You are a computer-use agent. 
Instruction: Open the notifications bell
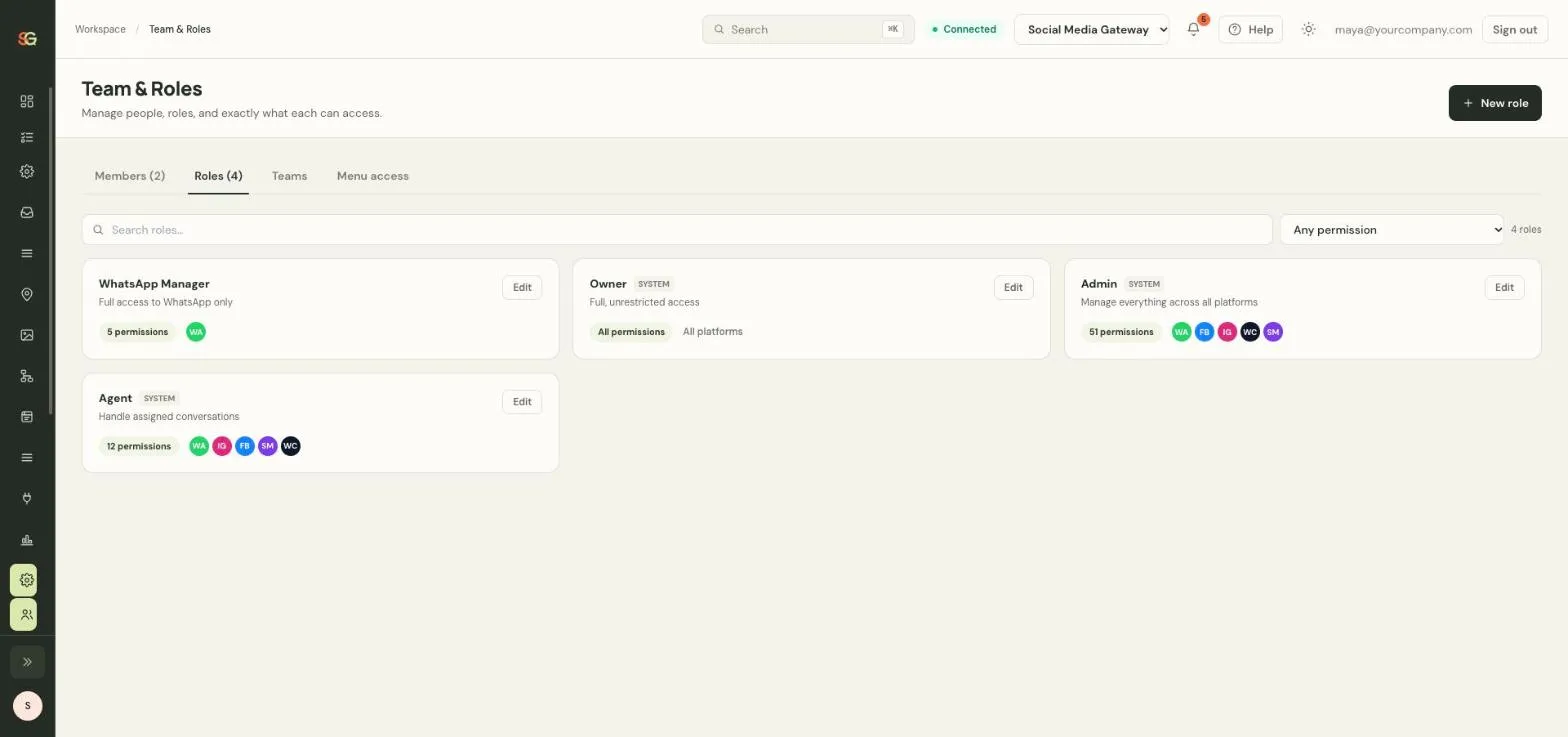click(x=1193, y=29)
